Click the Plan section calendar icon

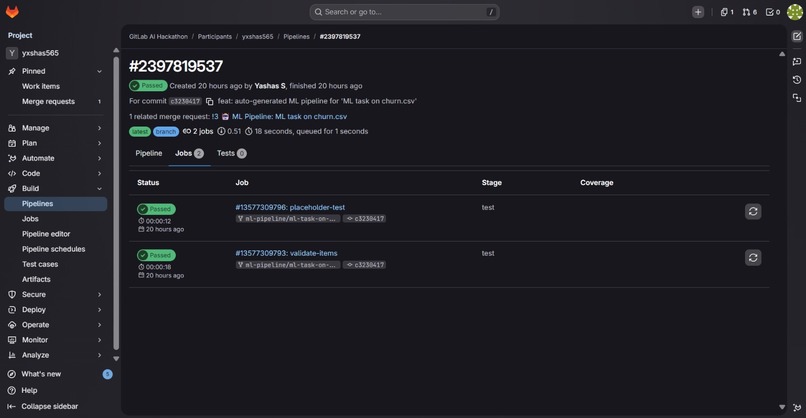(12, 143)
